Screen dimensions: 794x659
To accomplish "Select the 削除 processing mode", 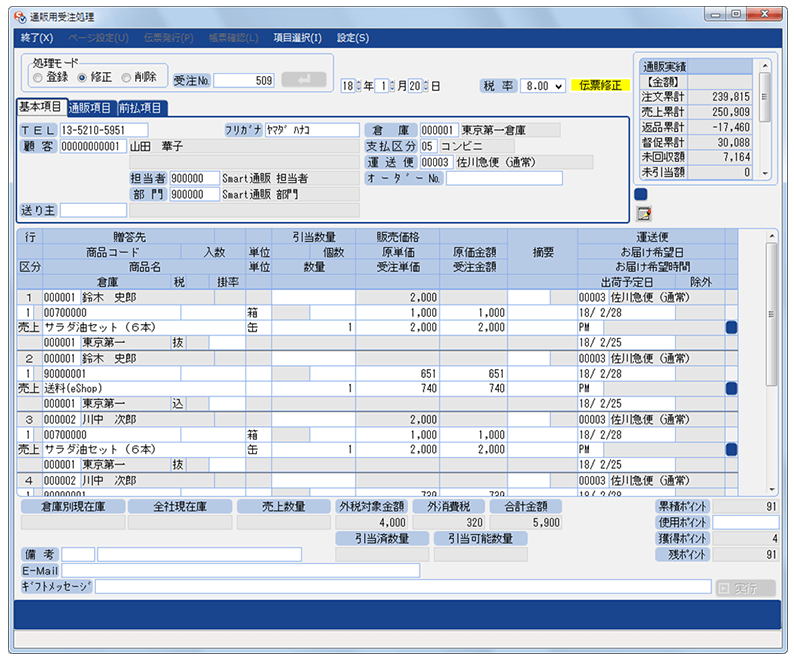I will pyautogui.click(x=125, y=76).
